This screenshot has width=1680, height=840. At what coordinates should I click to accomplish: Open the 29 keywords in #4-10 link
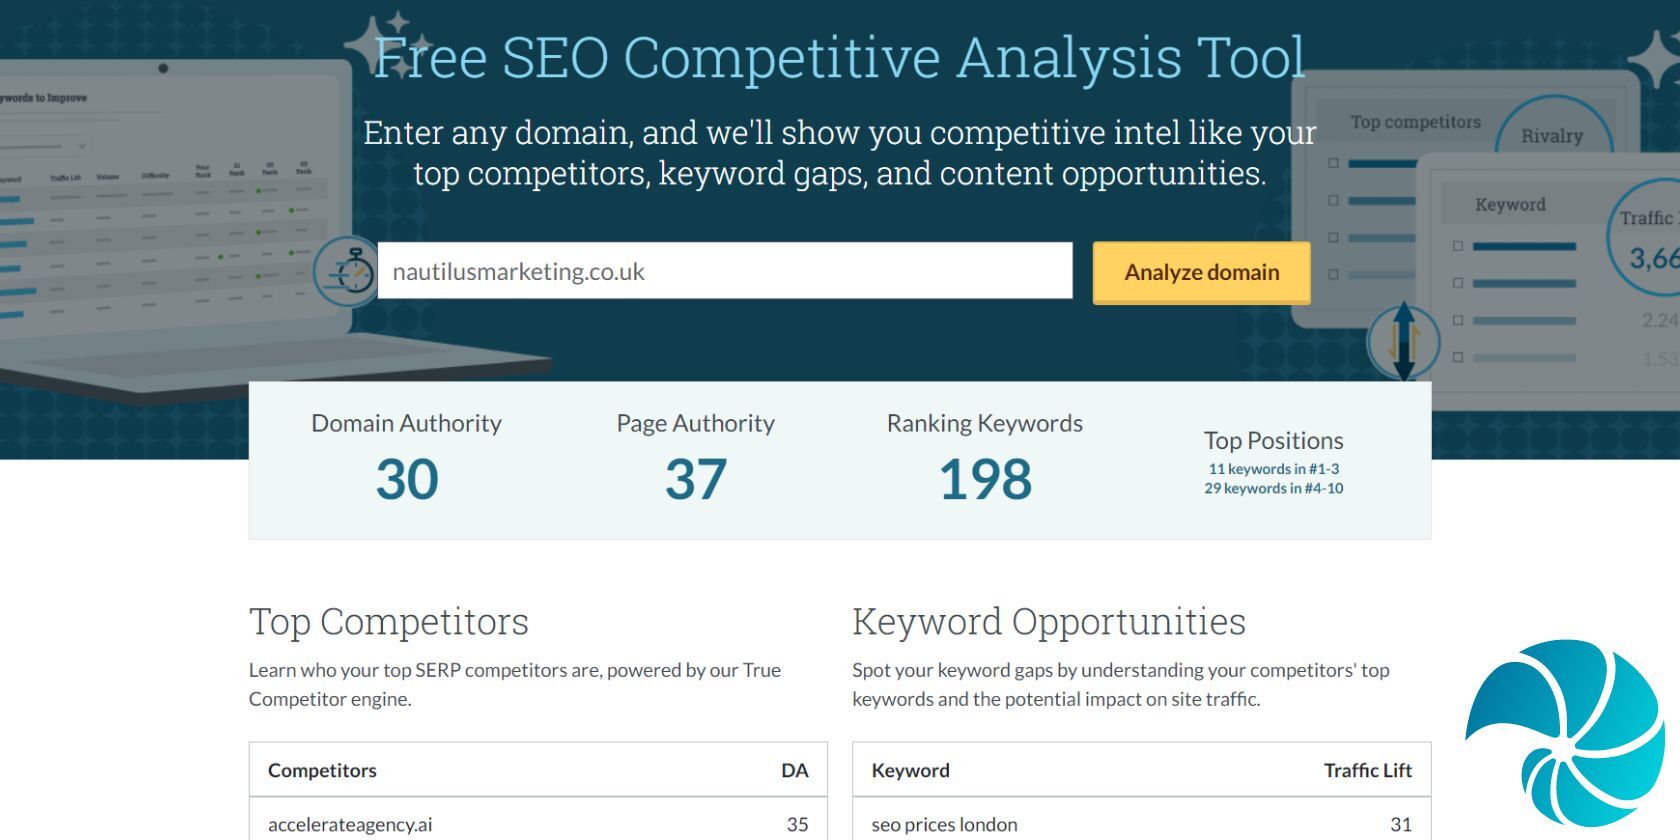(x=1273, y=489)
